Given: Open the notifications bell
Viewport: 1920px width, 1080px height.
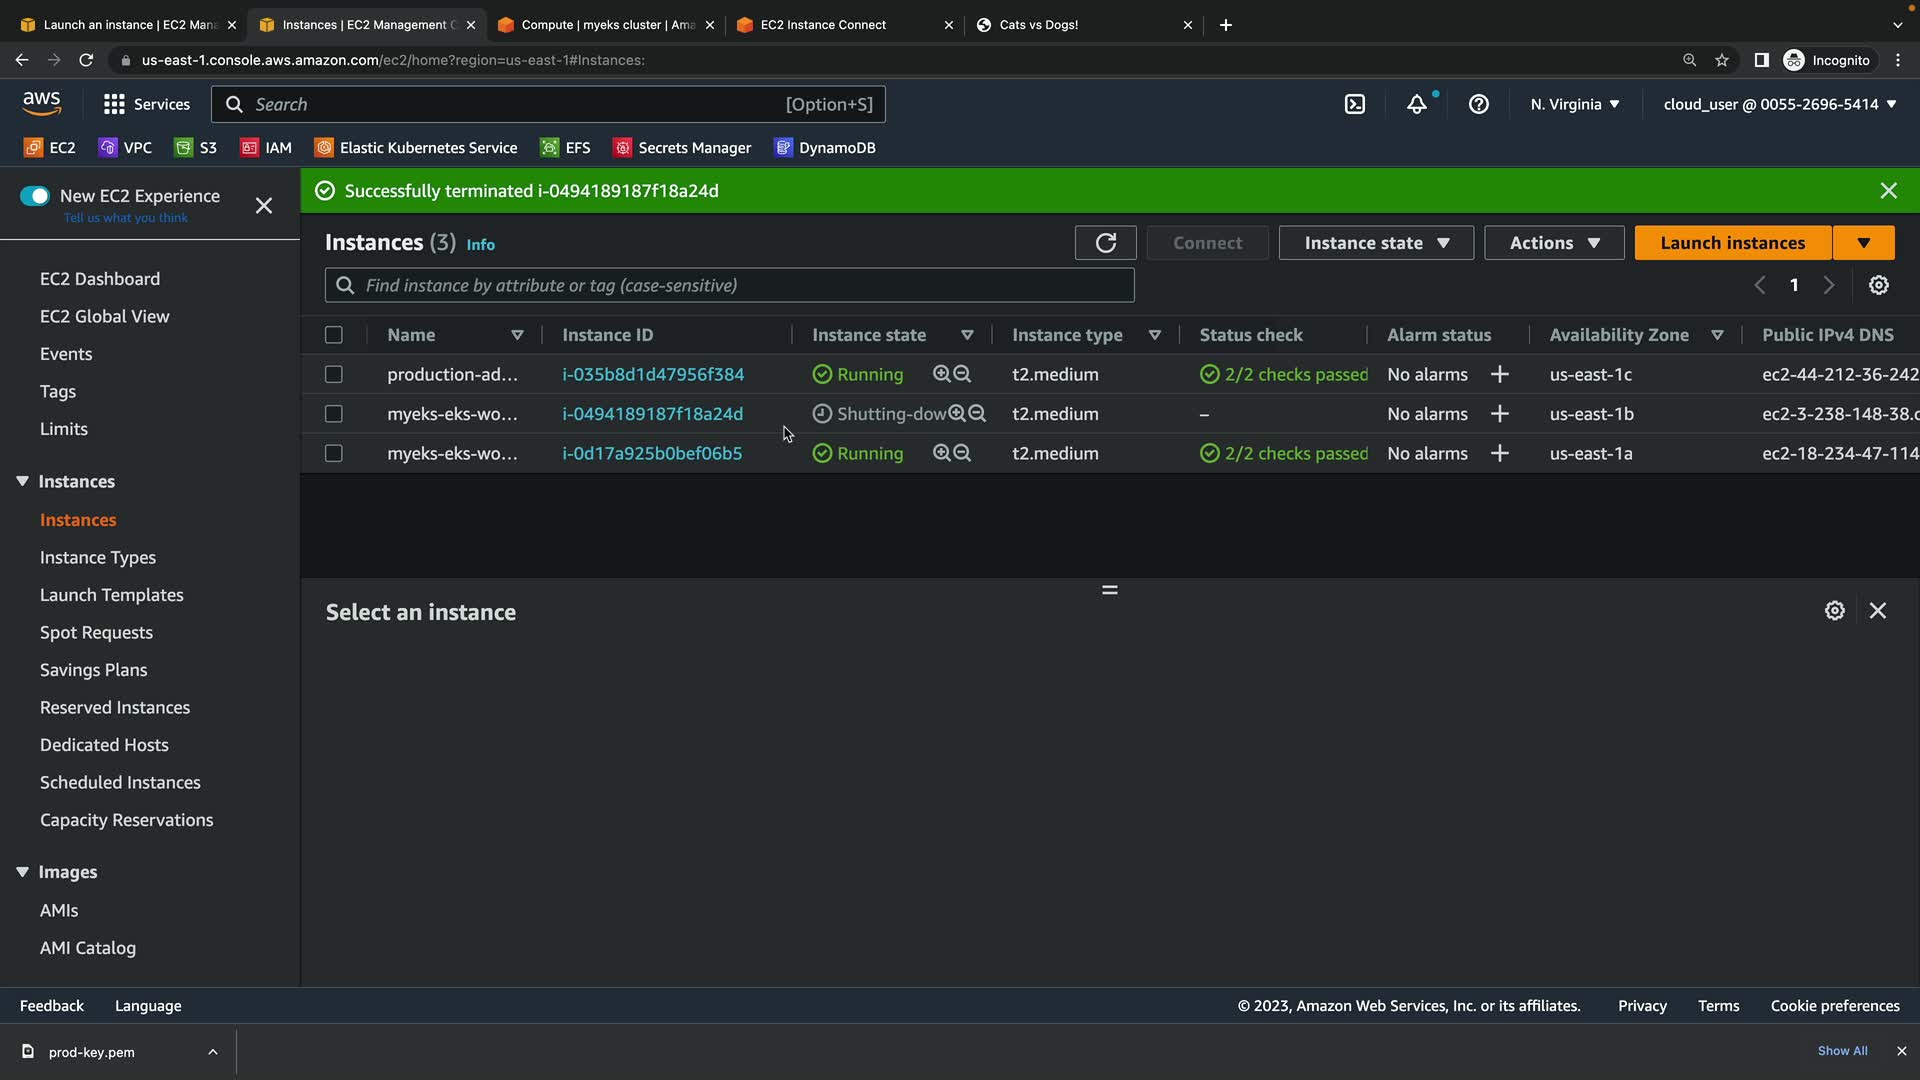Looking at the screenshot, I should click(1417, 104).
